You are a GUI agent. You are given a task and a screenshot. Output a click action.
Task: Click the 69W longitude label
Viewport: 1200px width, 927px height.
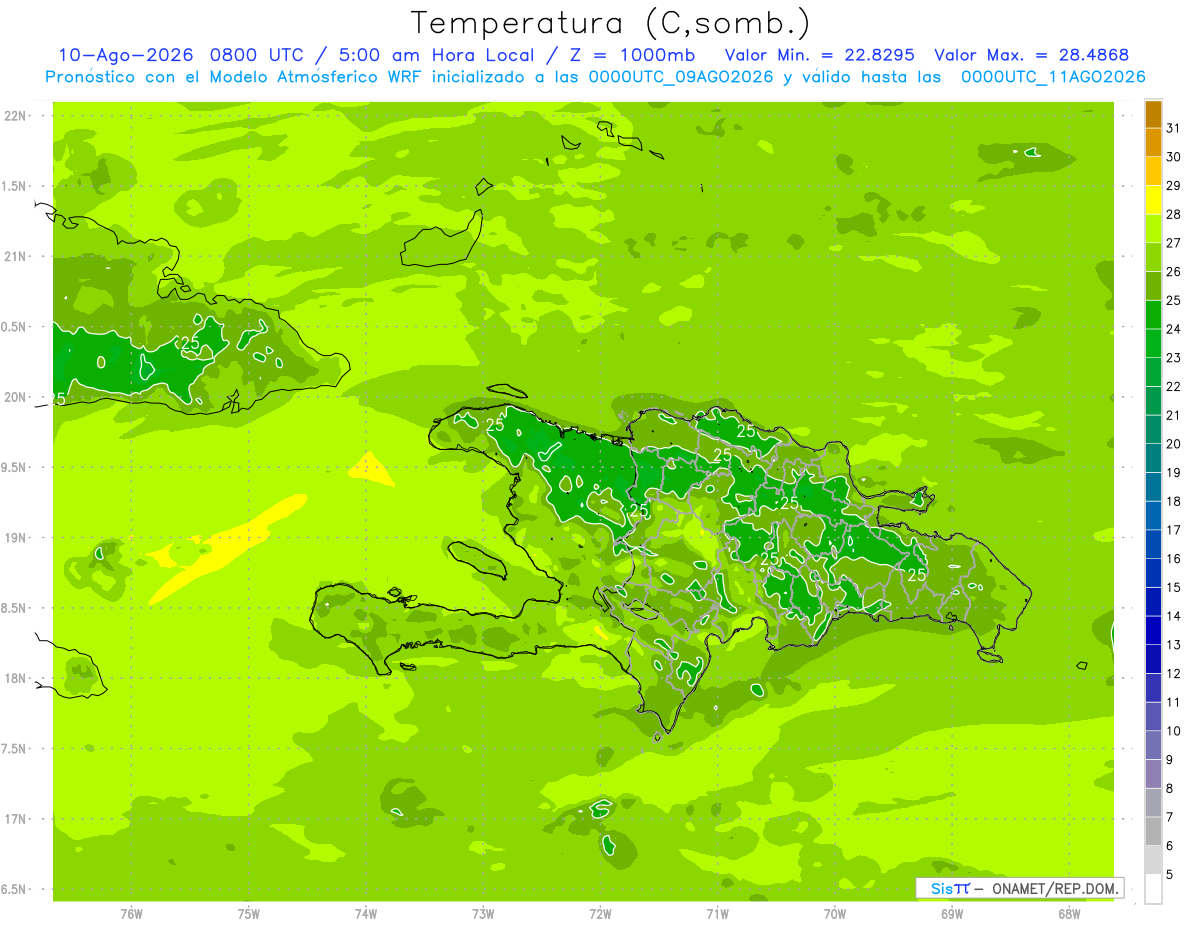952,914
